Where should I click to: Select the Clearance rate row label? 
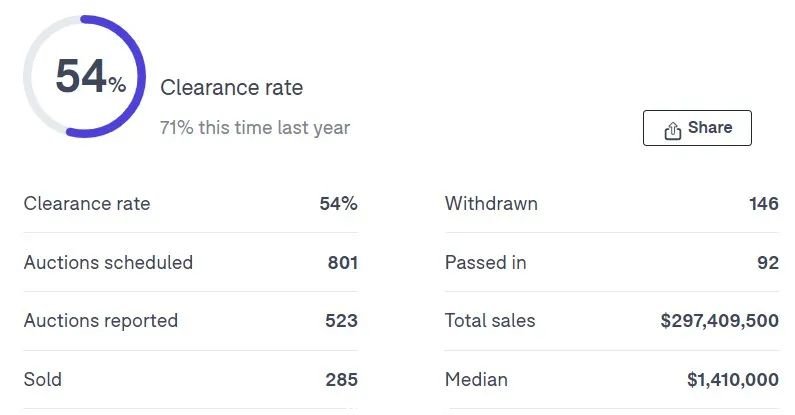point(87,204)
